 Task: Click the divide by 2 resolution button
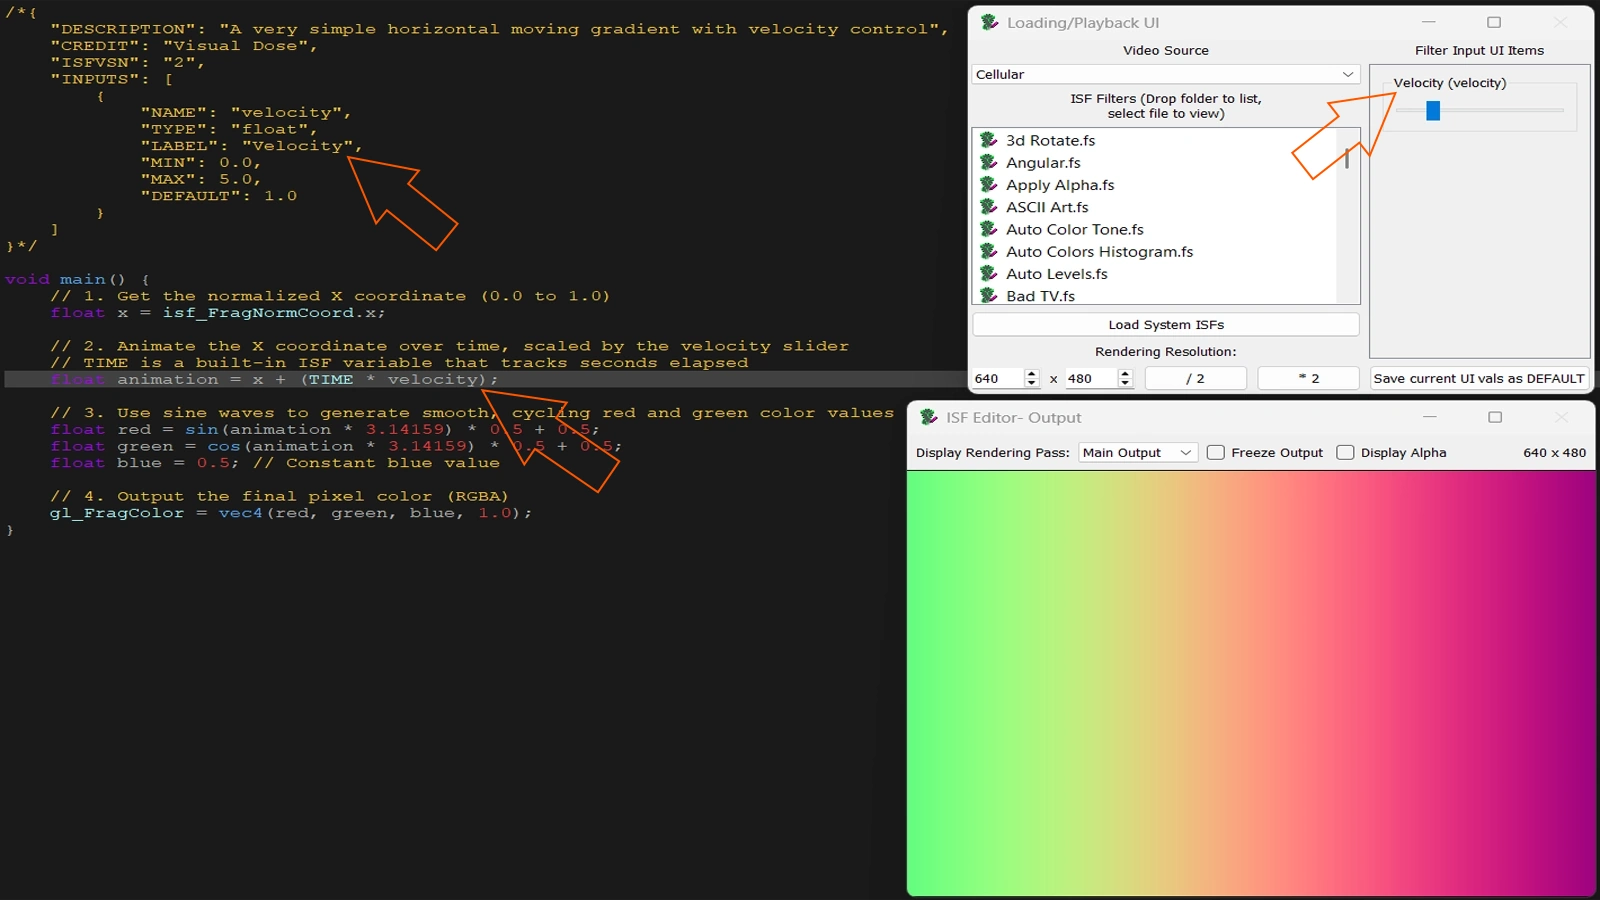1195,378
